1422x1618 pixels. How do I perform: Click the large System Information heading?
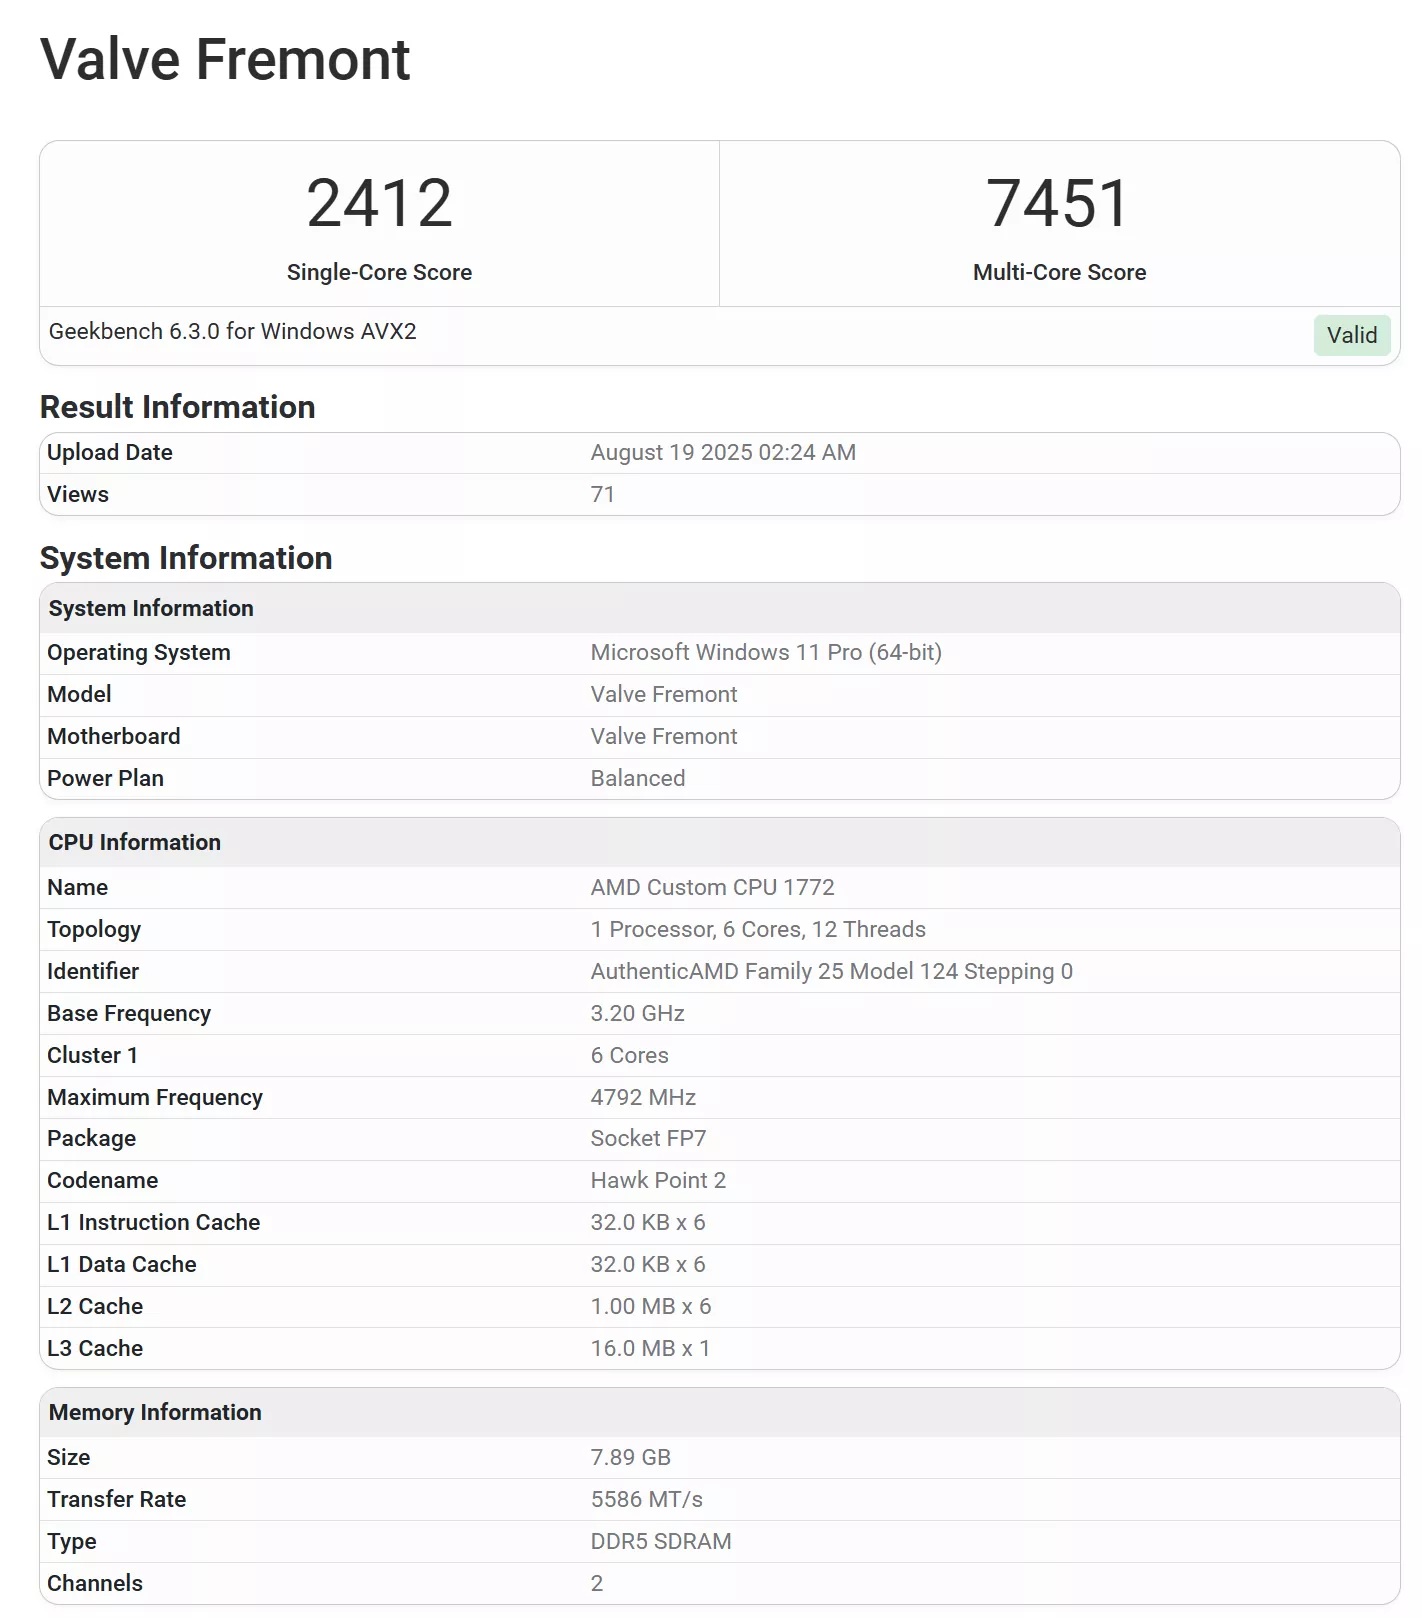pos(186,558)
